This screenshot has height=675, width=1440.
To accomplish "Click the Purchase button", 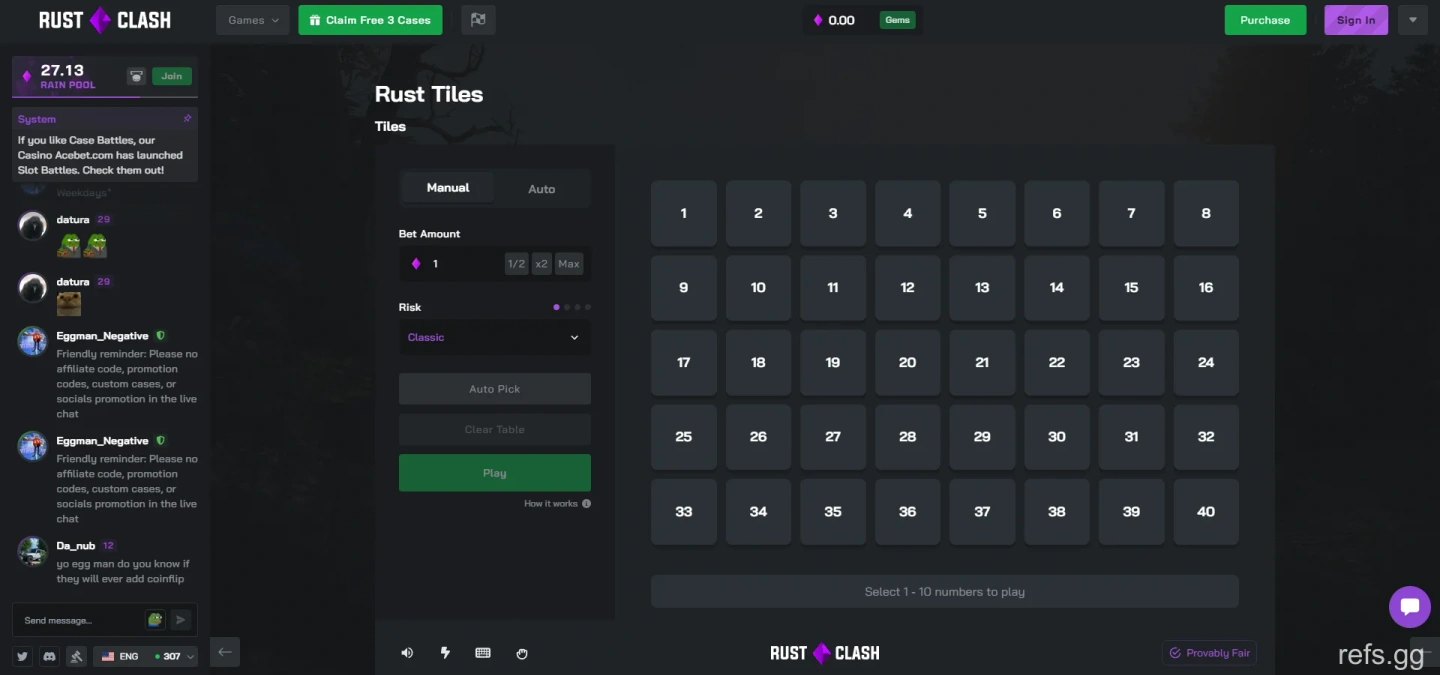I will pyautogui.click(x=1265, y=20).
